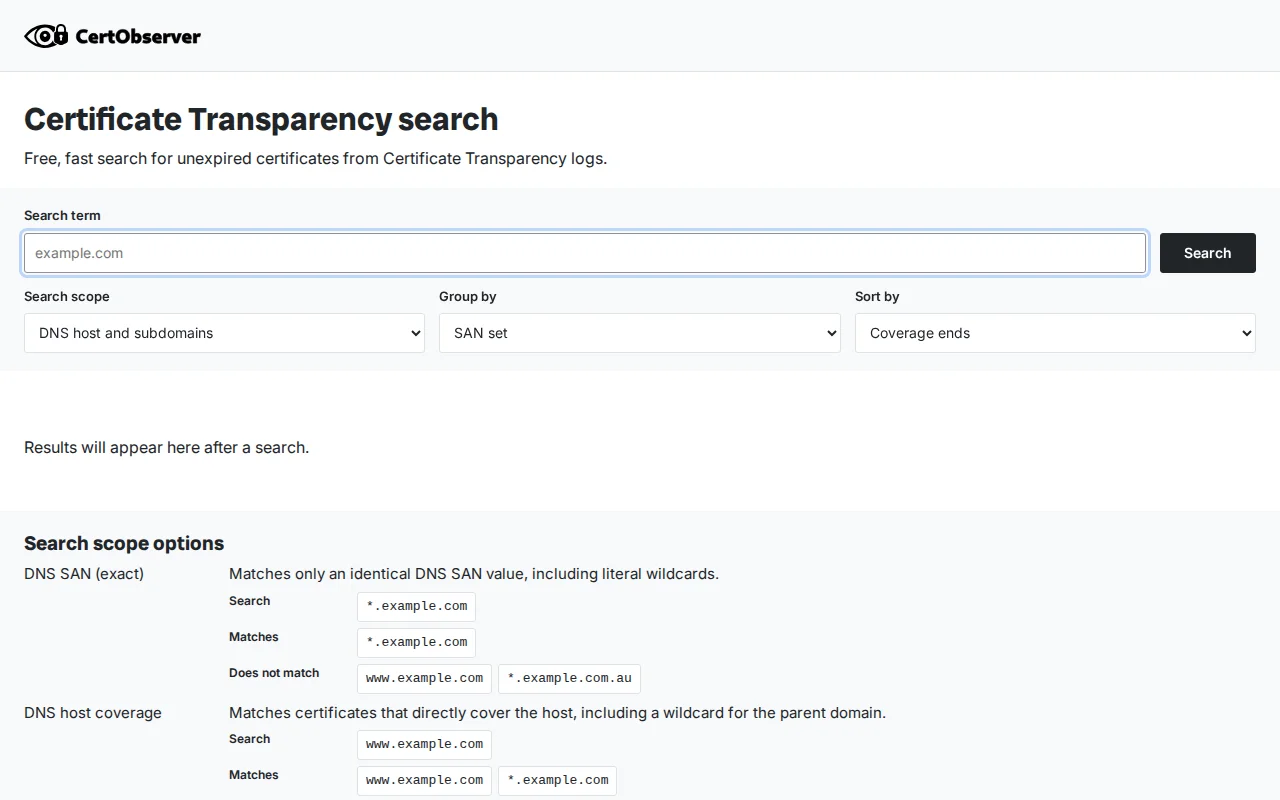Click the black Search button

click(x=1207, y=253)
